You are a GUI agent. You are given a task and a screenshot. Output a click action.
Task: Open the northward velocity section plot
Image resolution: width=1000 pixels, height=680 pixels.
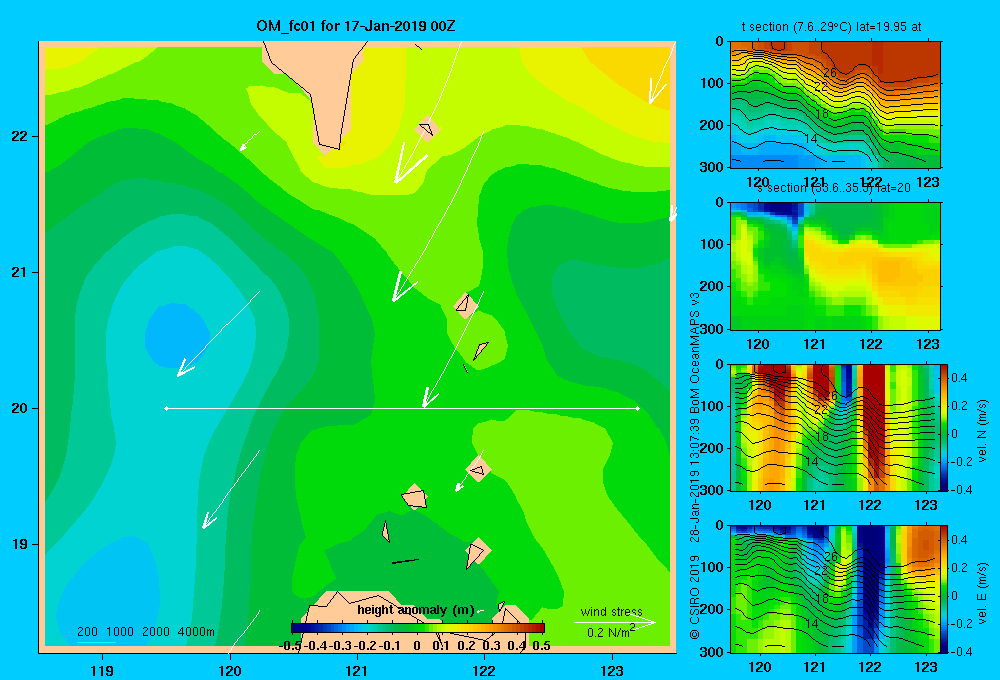[x=835, y=427]
